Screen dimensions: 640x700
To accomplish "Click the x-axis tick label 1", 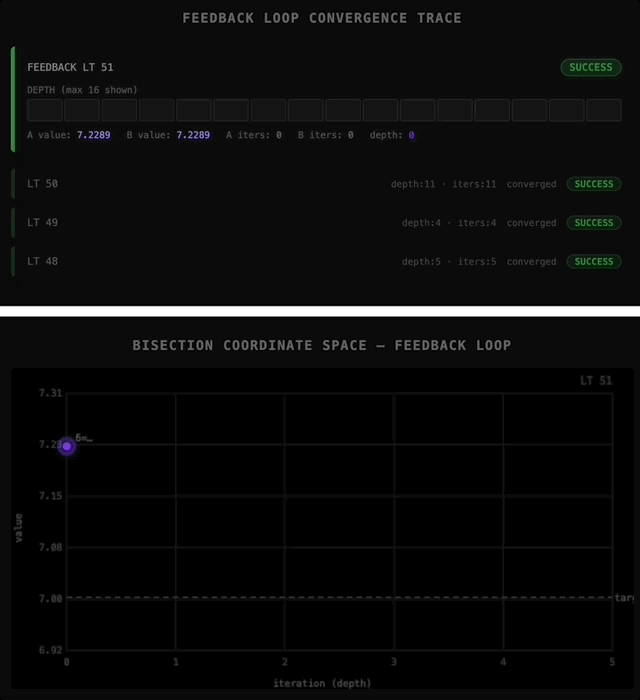I will 176,662.
